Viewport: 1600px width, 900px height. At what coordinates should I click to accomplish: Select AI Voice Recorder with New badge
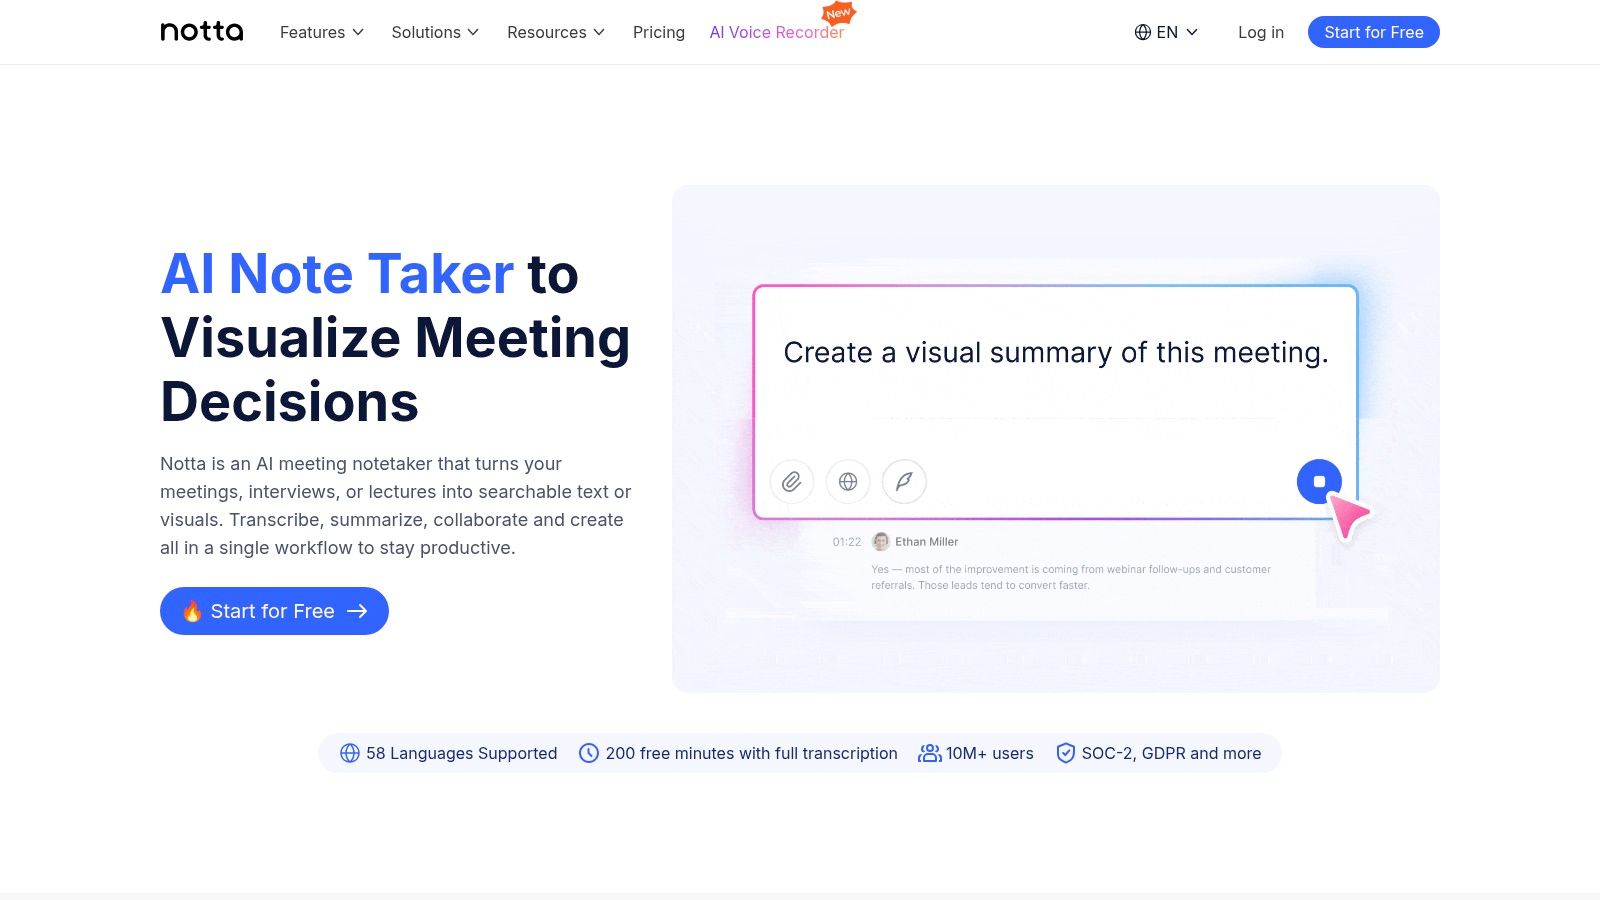click(777, 32)
